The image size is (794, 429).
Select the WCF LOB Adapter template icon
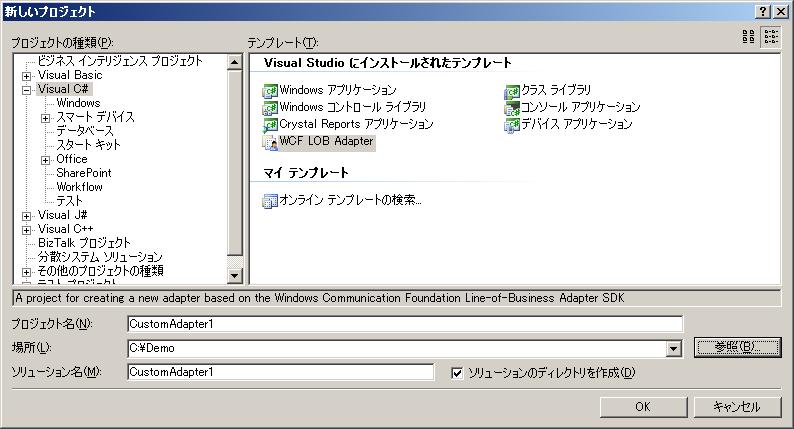tap(270, 142)
